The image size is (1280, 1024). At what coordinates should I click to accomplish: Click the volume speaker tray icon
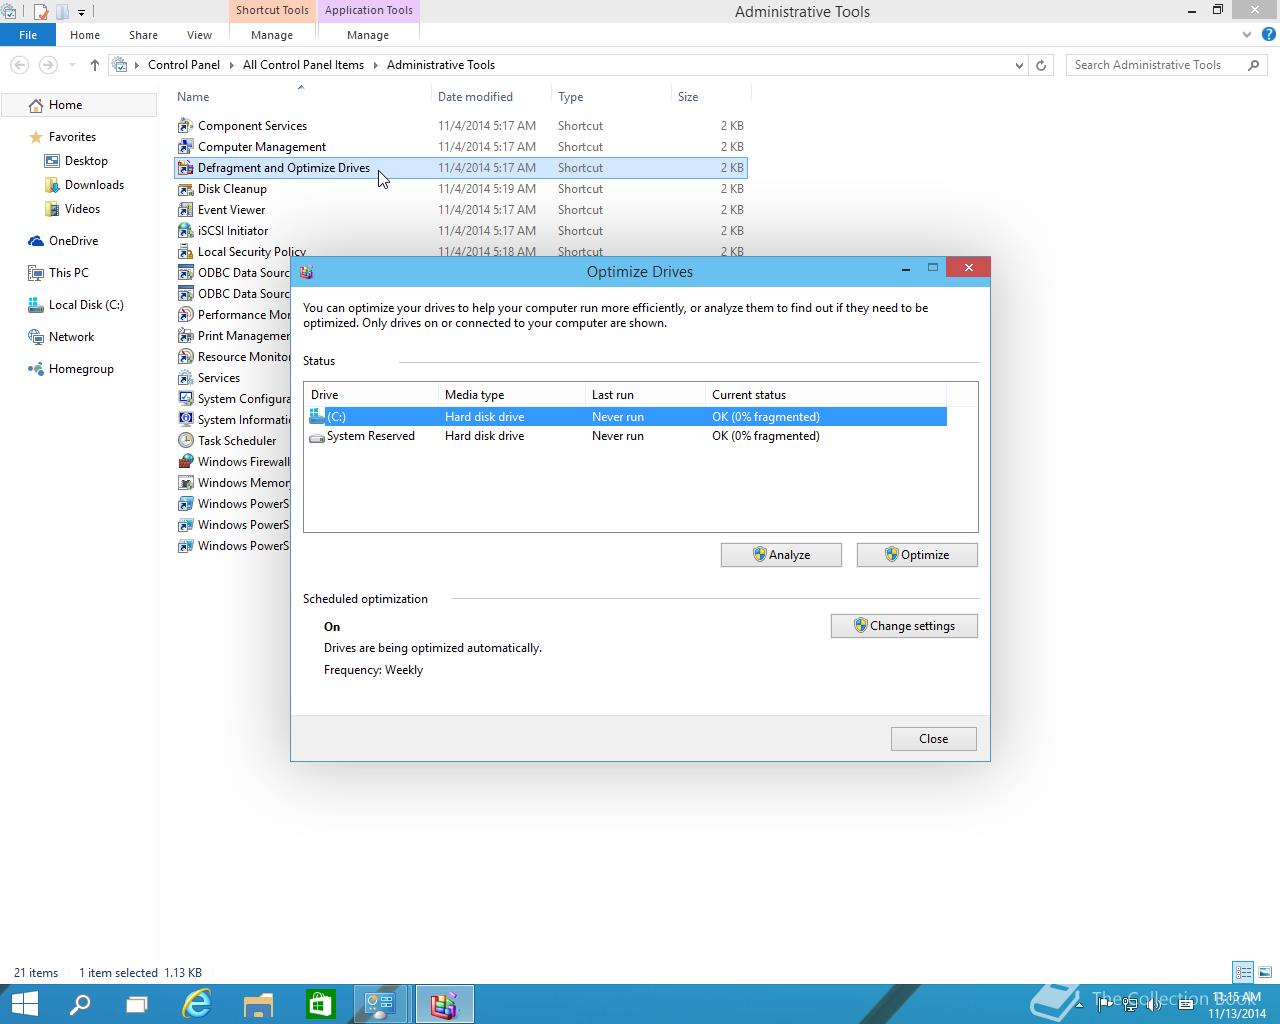pos(1153,1005)
